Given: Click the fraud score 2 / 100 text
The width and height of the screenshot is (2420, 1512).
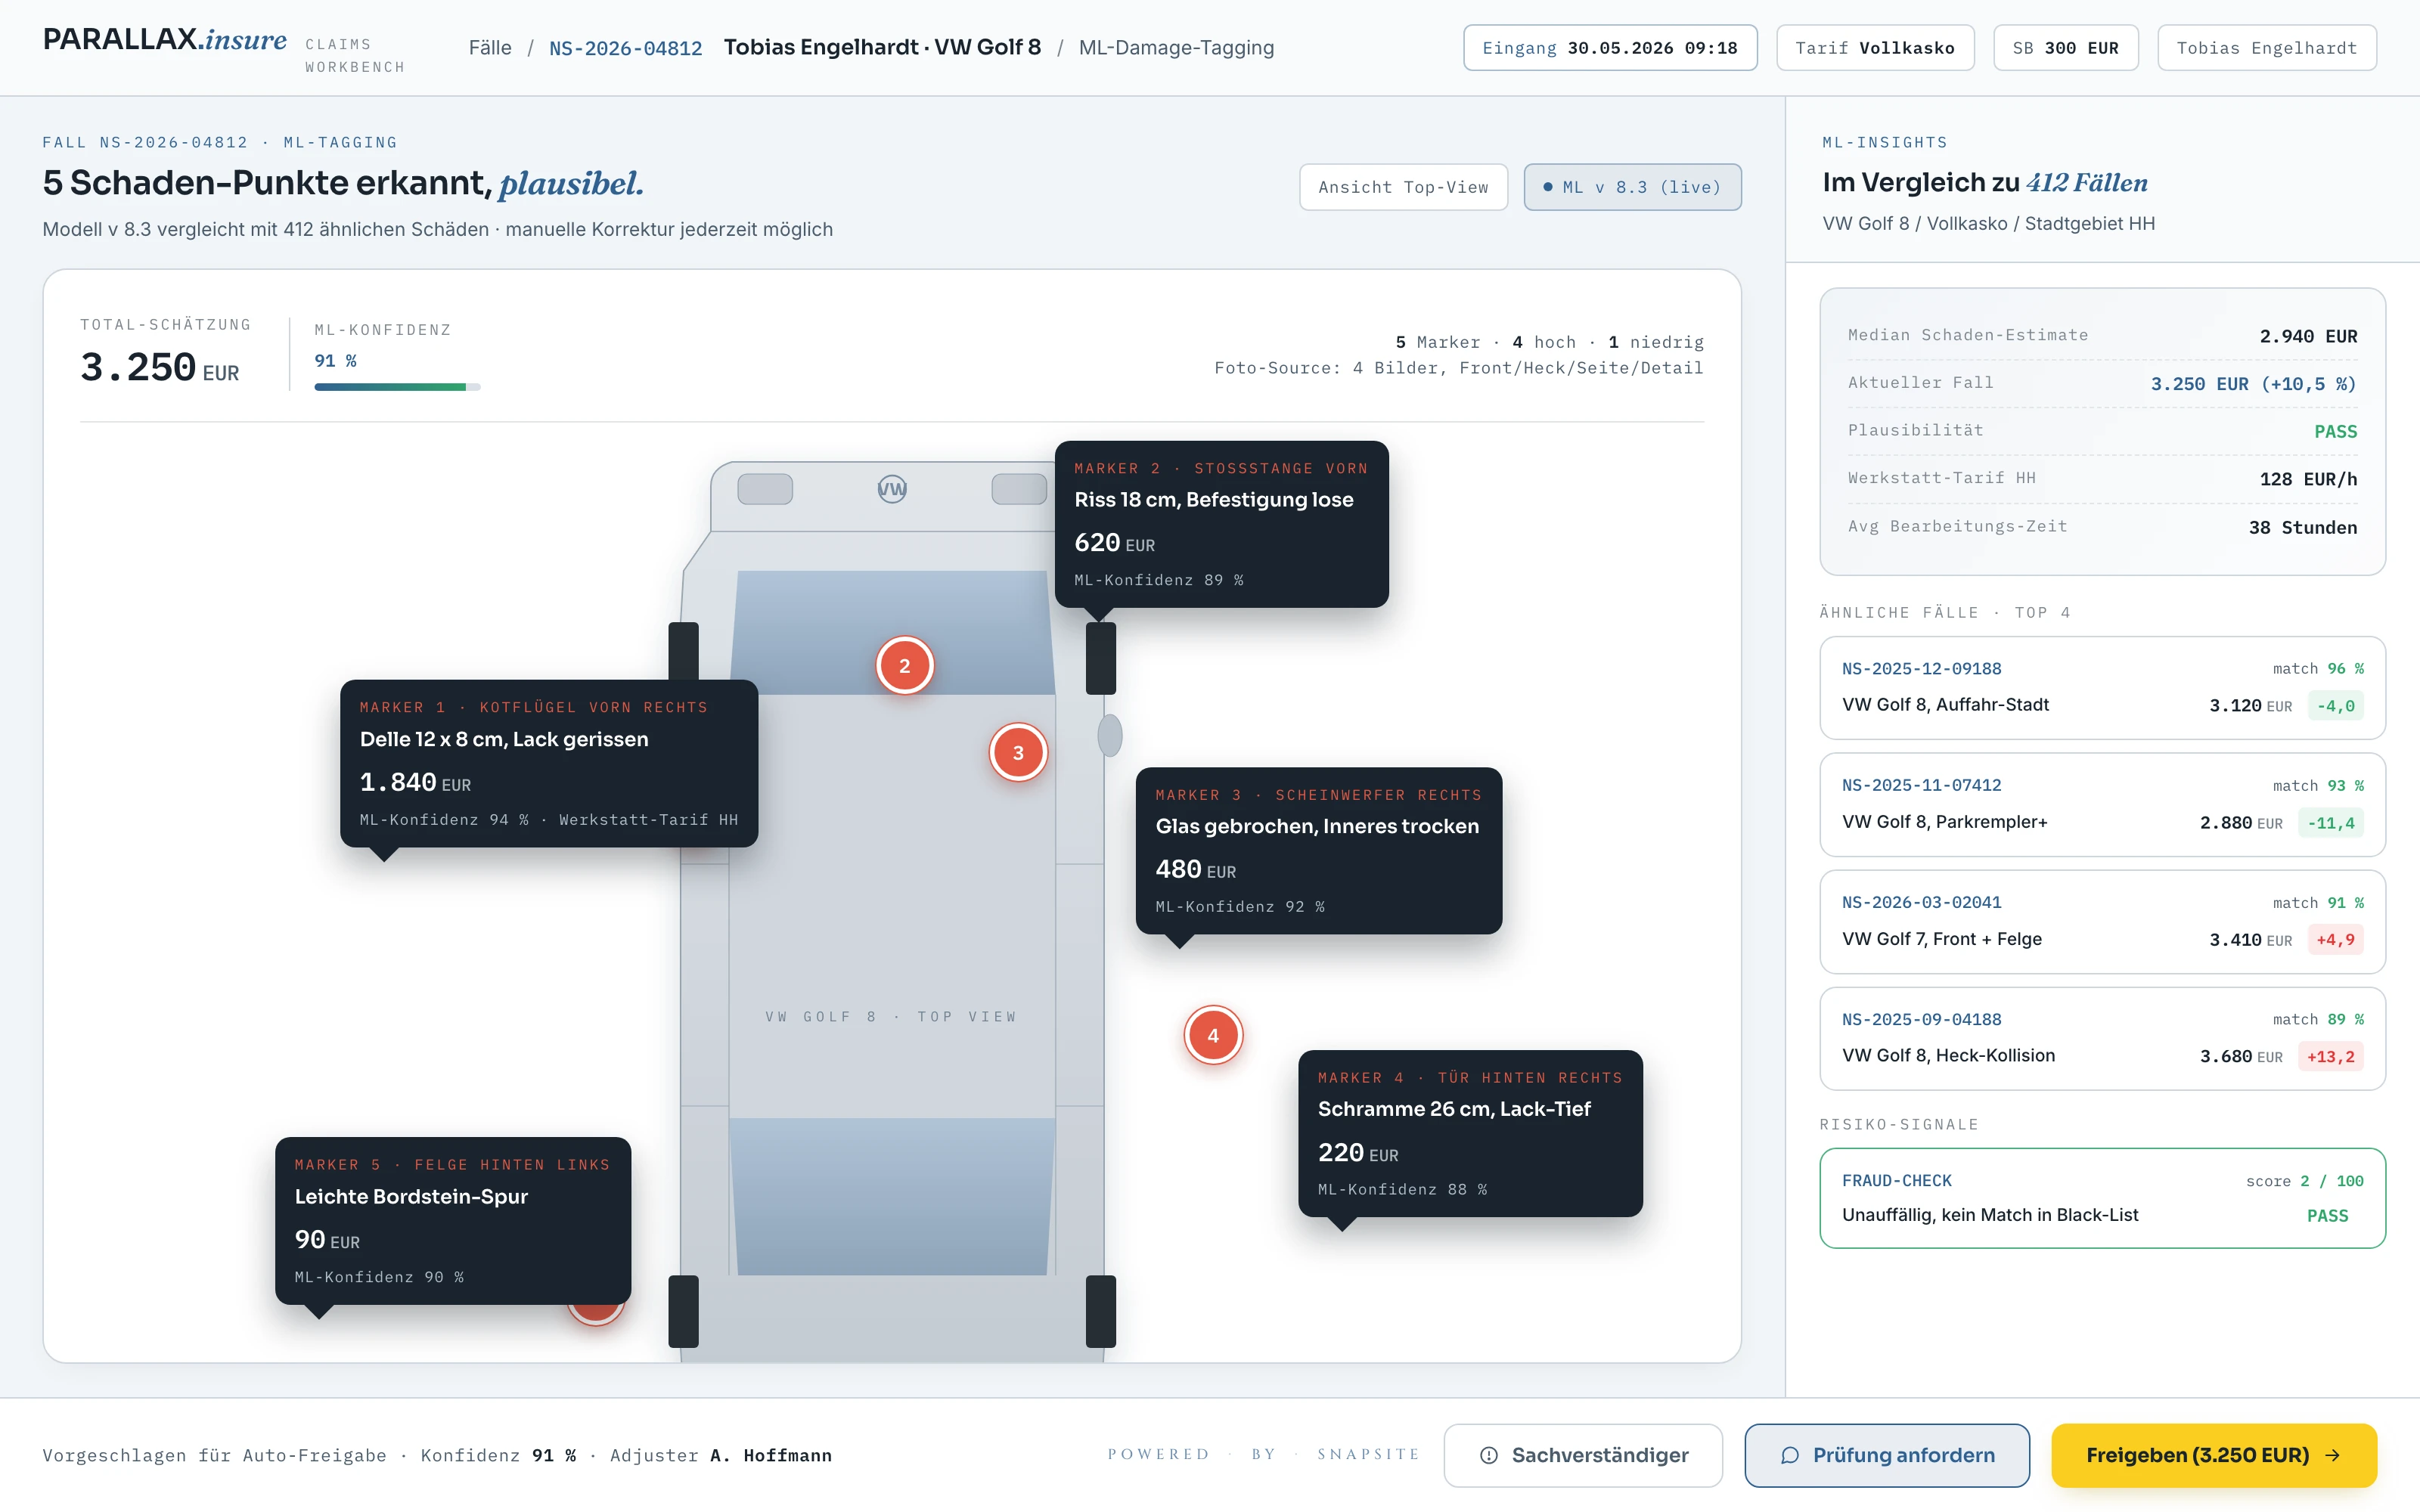Looking at the screenshot, I should click(x=2304, y=1181).
